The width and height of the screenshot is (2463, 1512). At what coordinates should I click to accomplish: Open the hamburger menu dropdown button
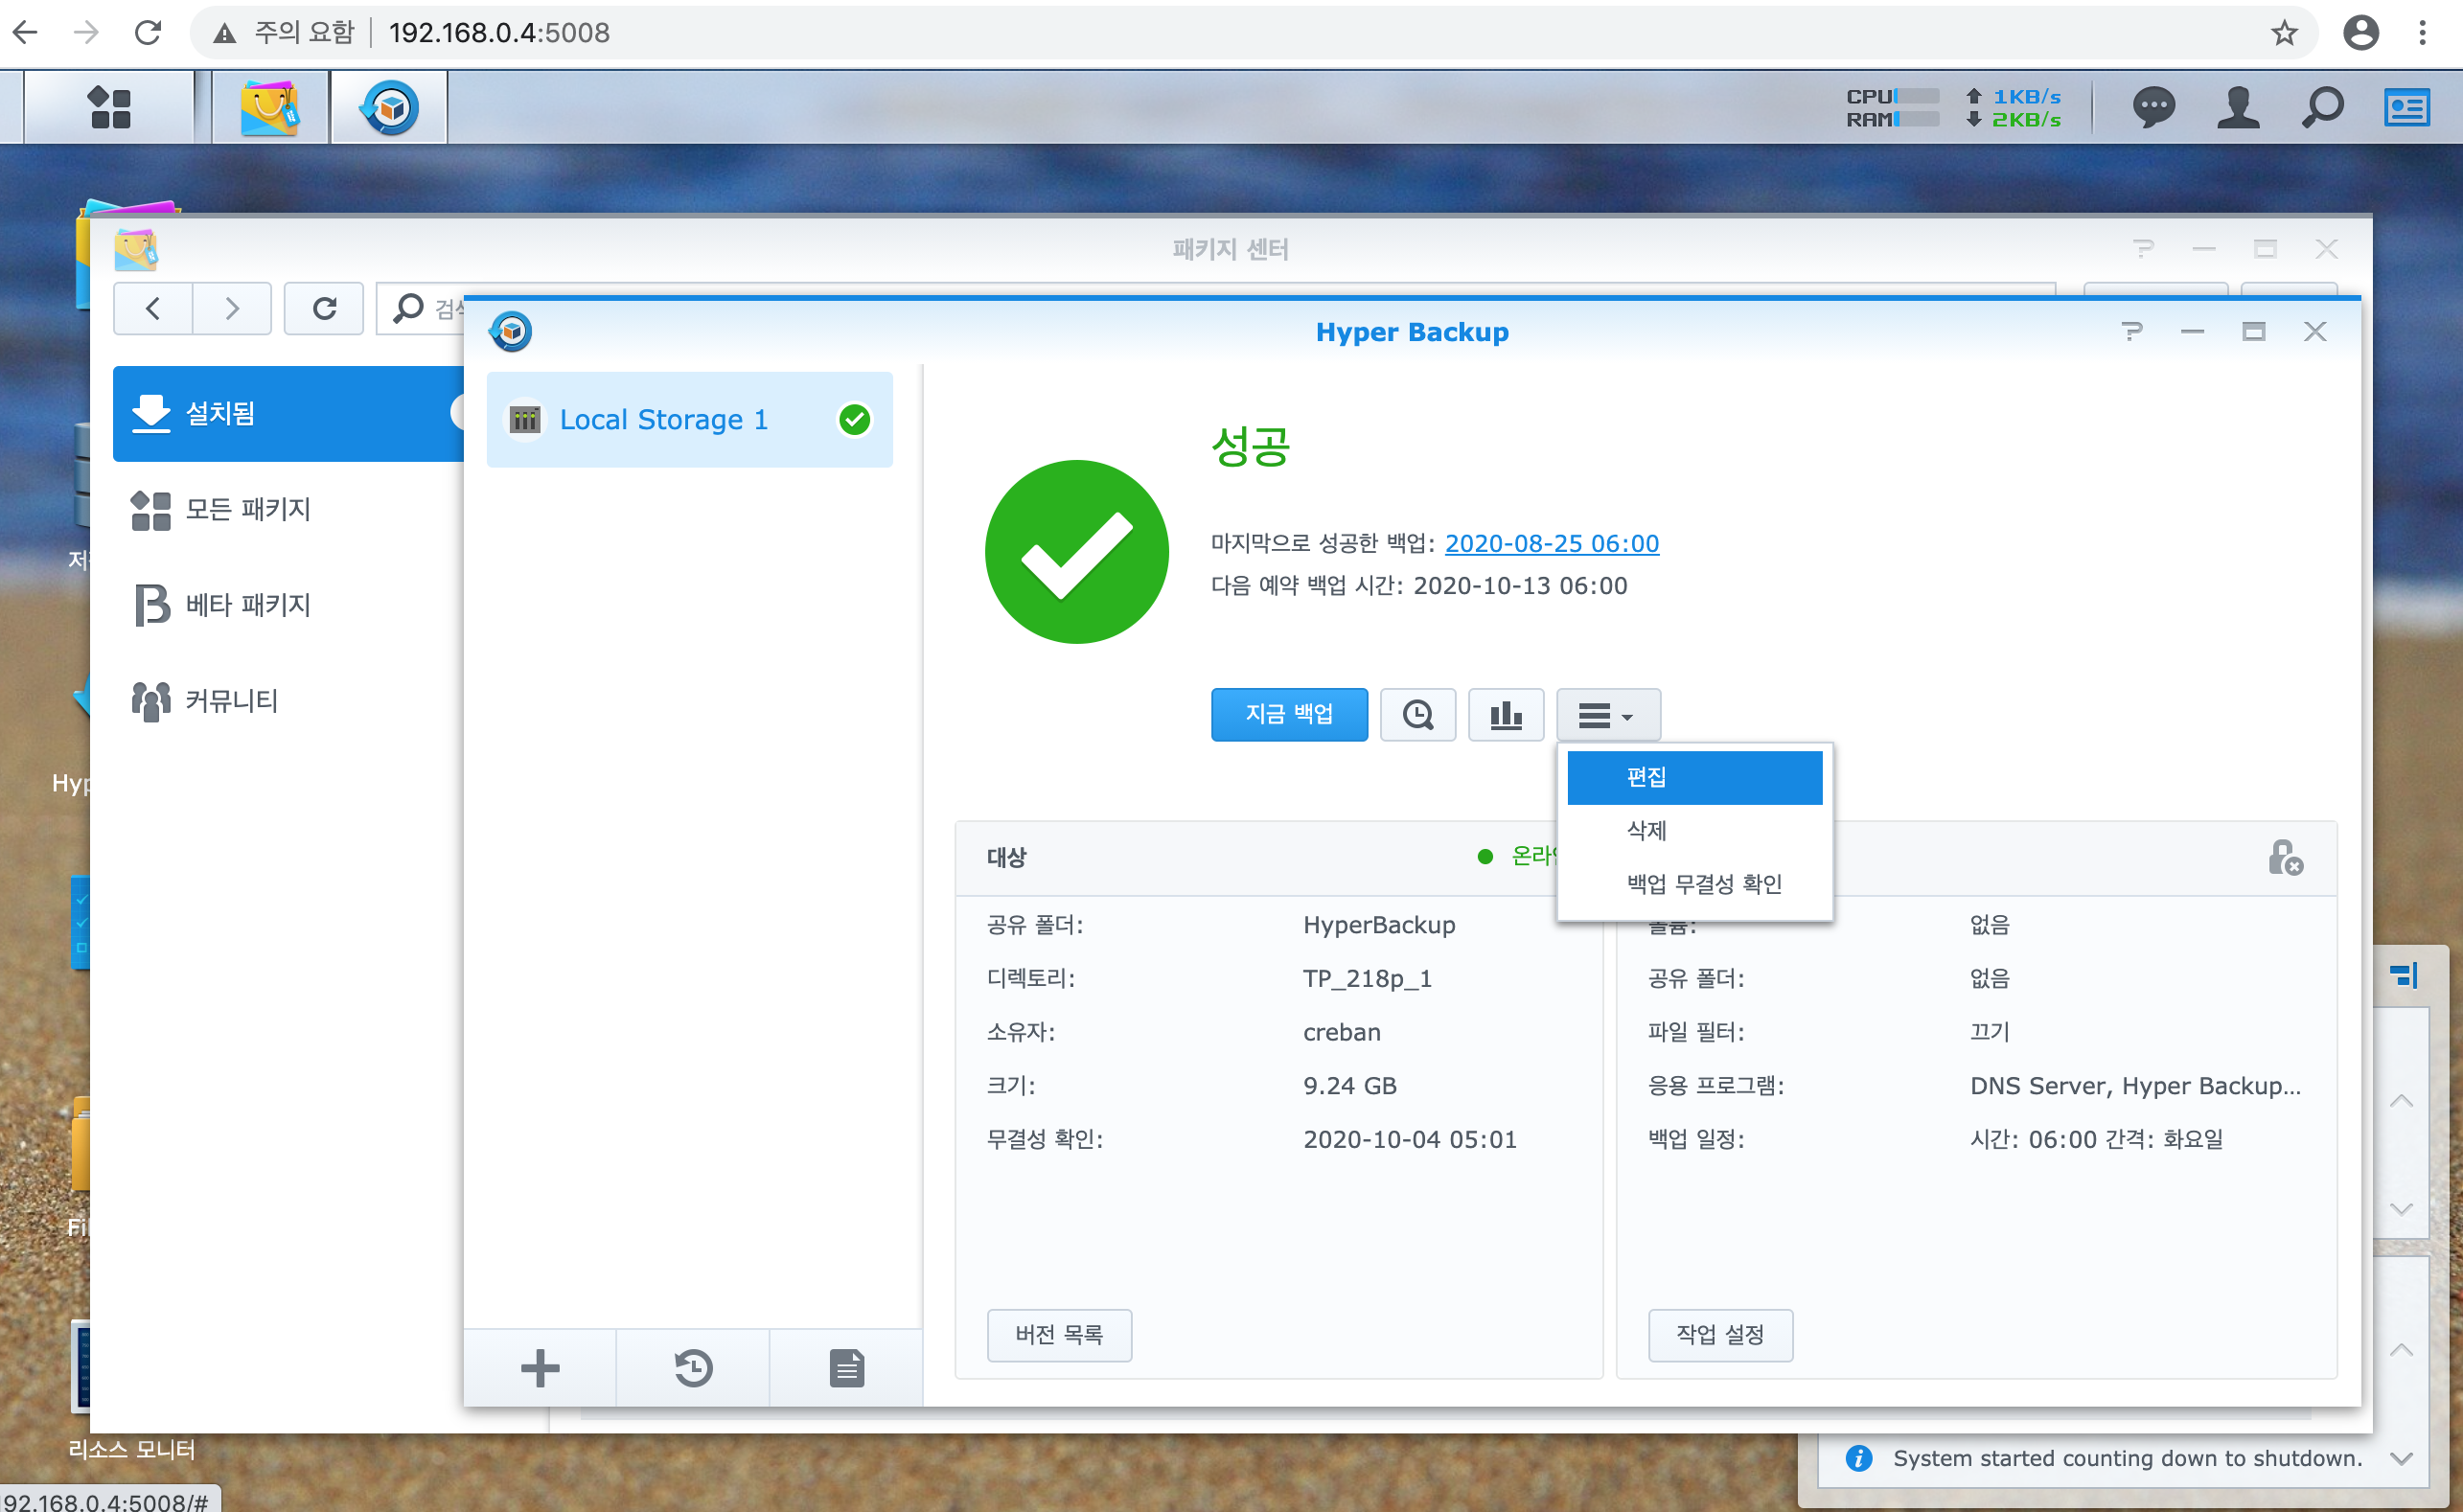point(1607,714)
